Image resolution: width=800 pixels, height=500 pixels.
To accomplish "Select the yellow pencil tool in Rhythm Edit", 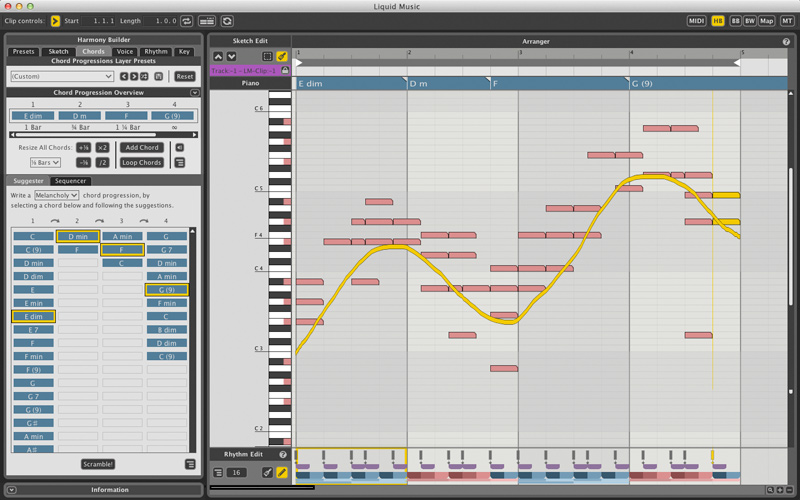I will tap(282, 472).
